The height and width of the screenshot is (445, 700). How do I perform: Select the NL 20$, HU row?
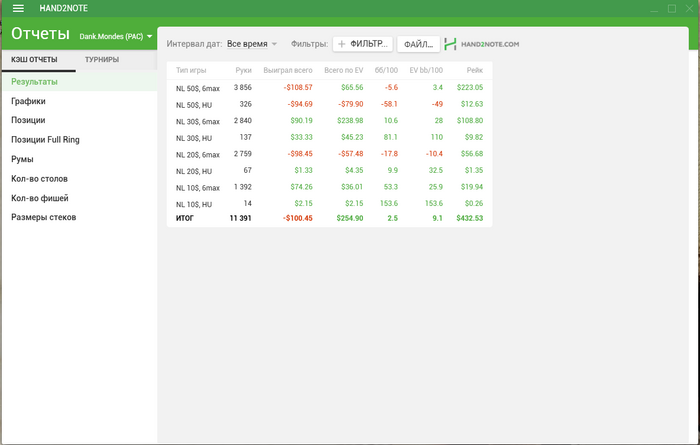(x=329, y=171)
